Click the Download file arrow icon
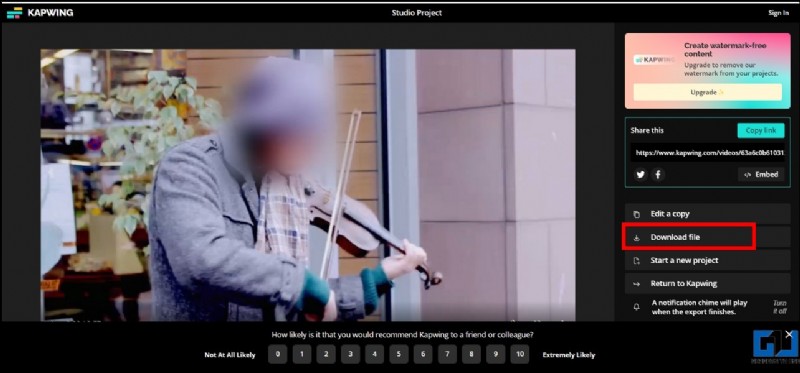The image size is (800, 373). (x=636, y=237)
